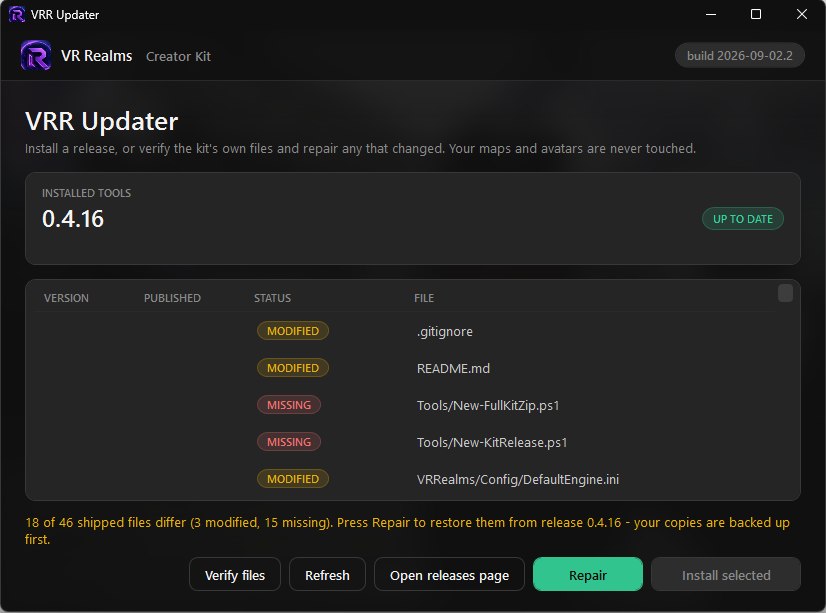The height and width of the screenshot is (613, 826).
Task: Click the '18 of 46 shipped files differ' message
Action: coord(407,531)
